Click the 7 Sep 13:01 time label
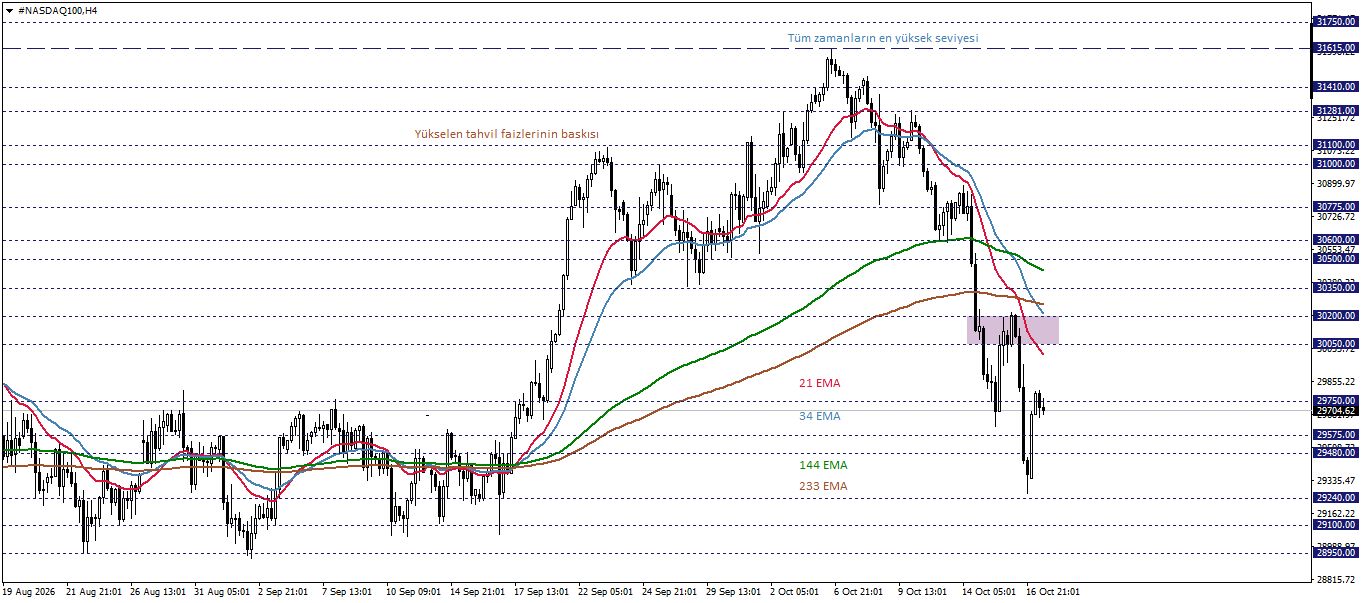Screen dimensions: 1362x603 [347, 592]
